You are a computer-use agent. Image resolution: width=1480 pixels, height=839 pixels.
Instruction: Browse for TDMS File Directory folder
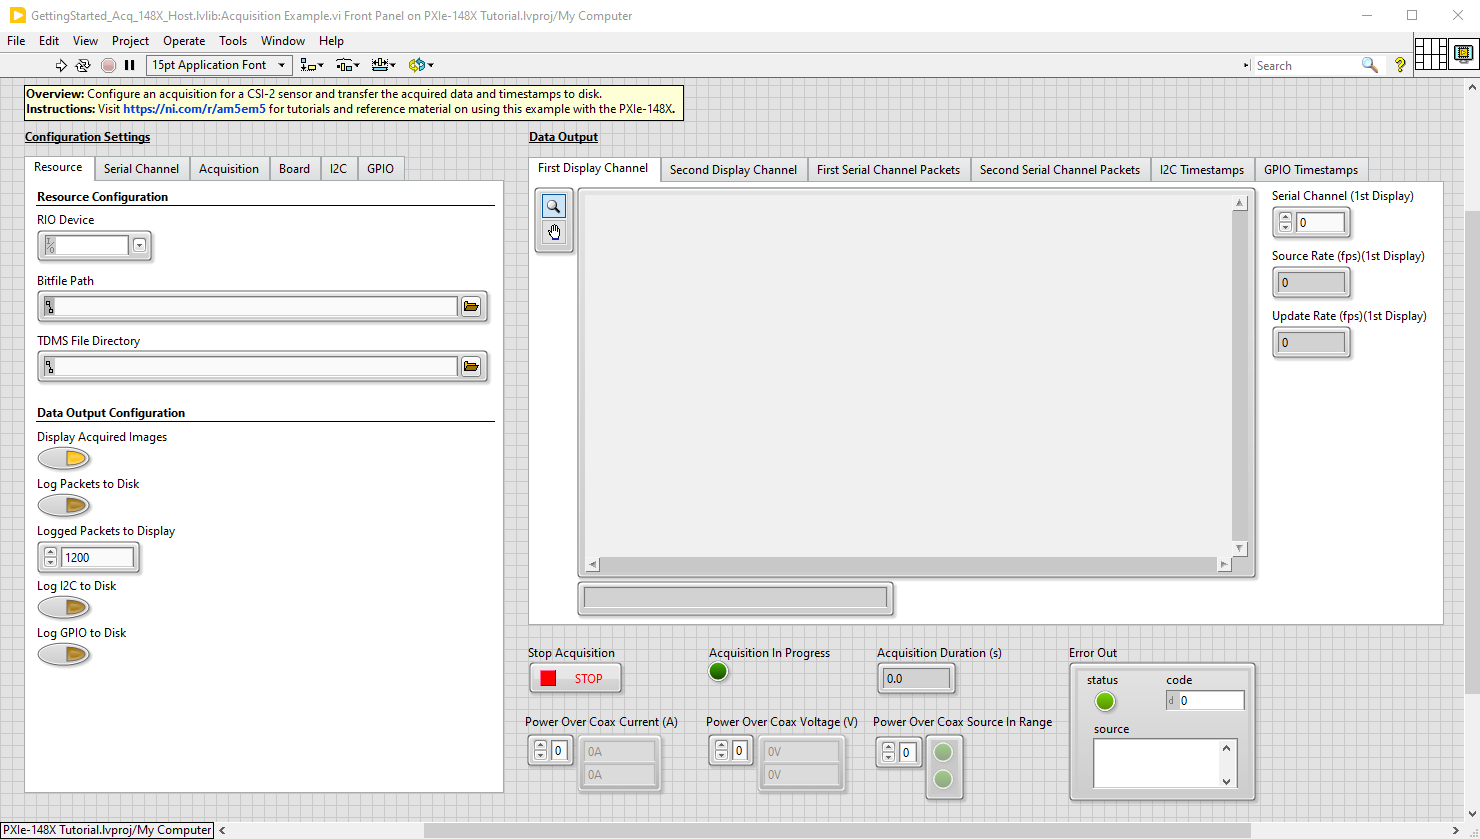(471, 366)
